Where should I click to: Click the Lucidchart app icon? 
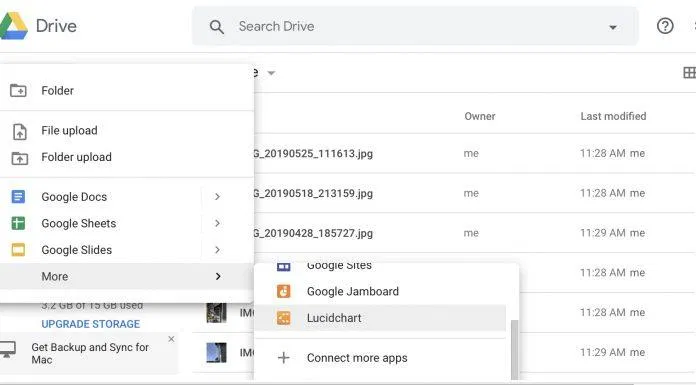pyautogui.click(x=284, y=318)
